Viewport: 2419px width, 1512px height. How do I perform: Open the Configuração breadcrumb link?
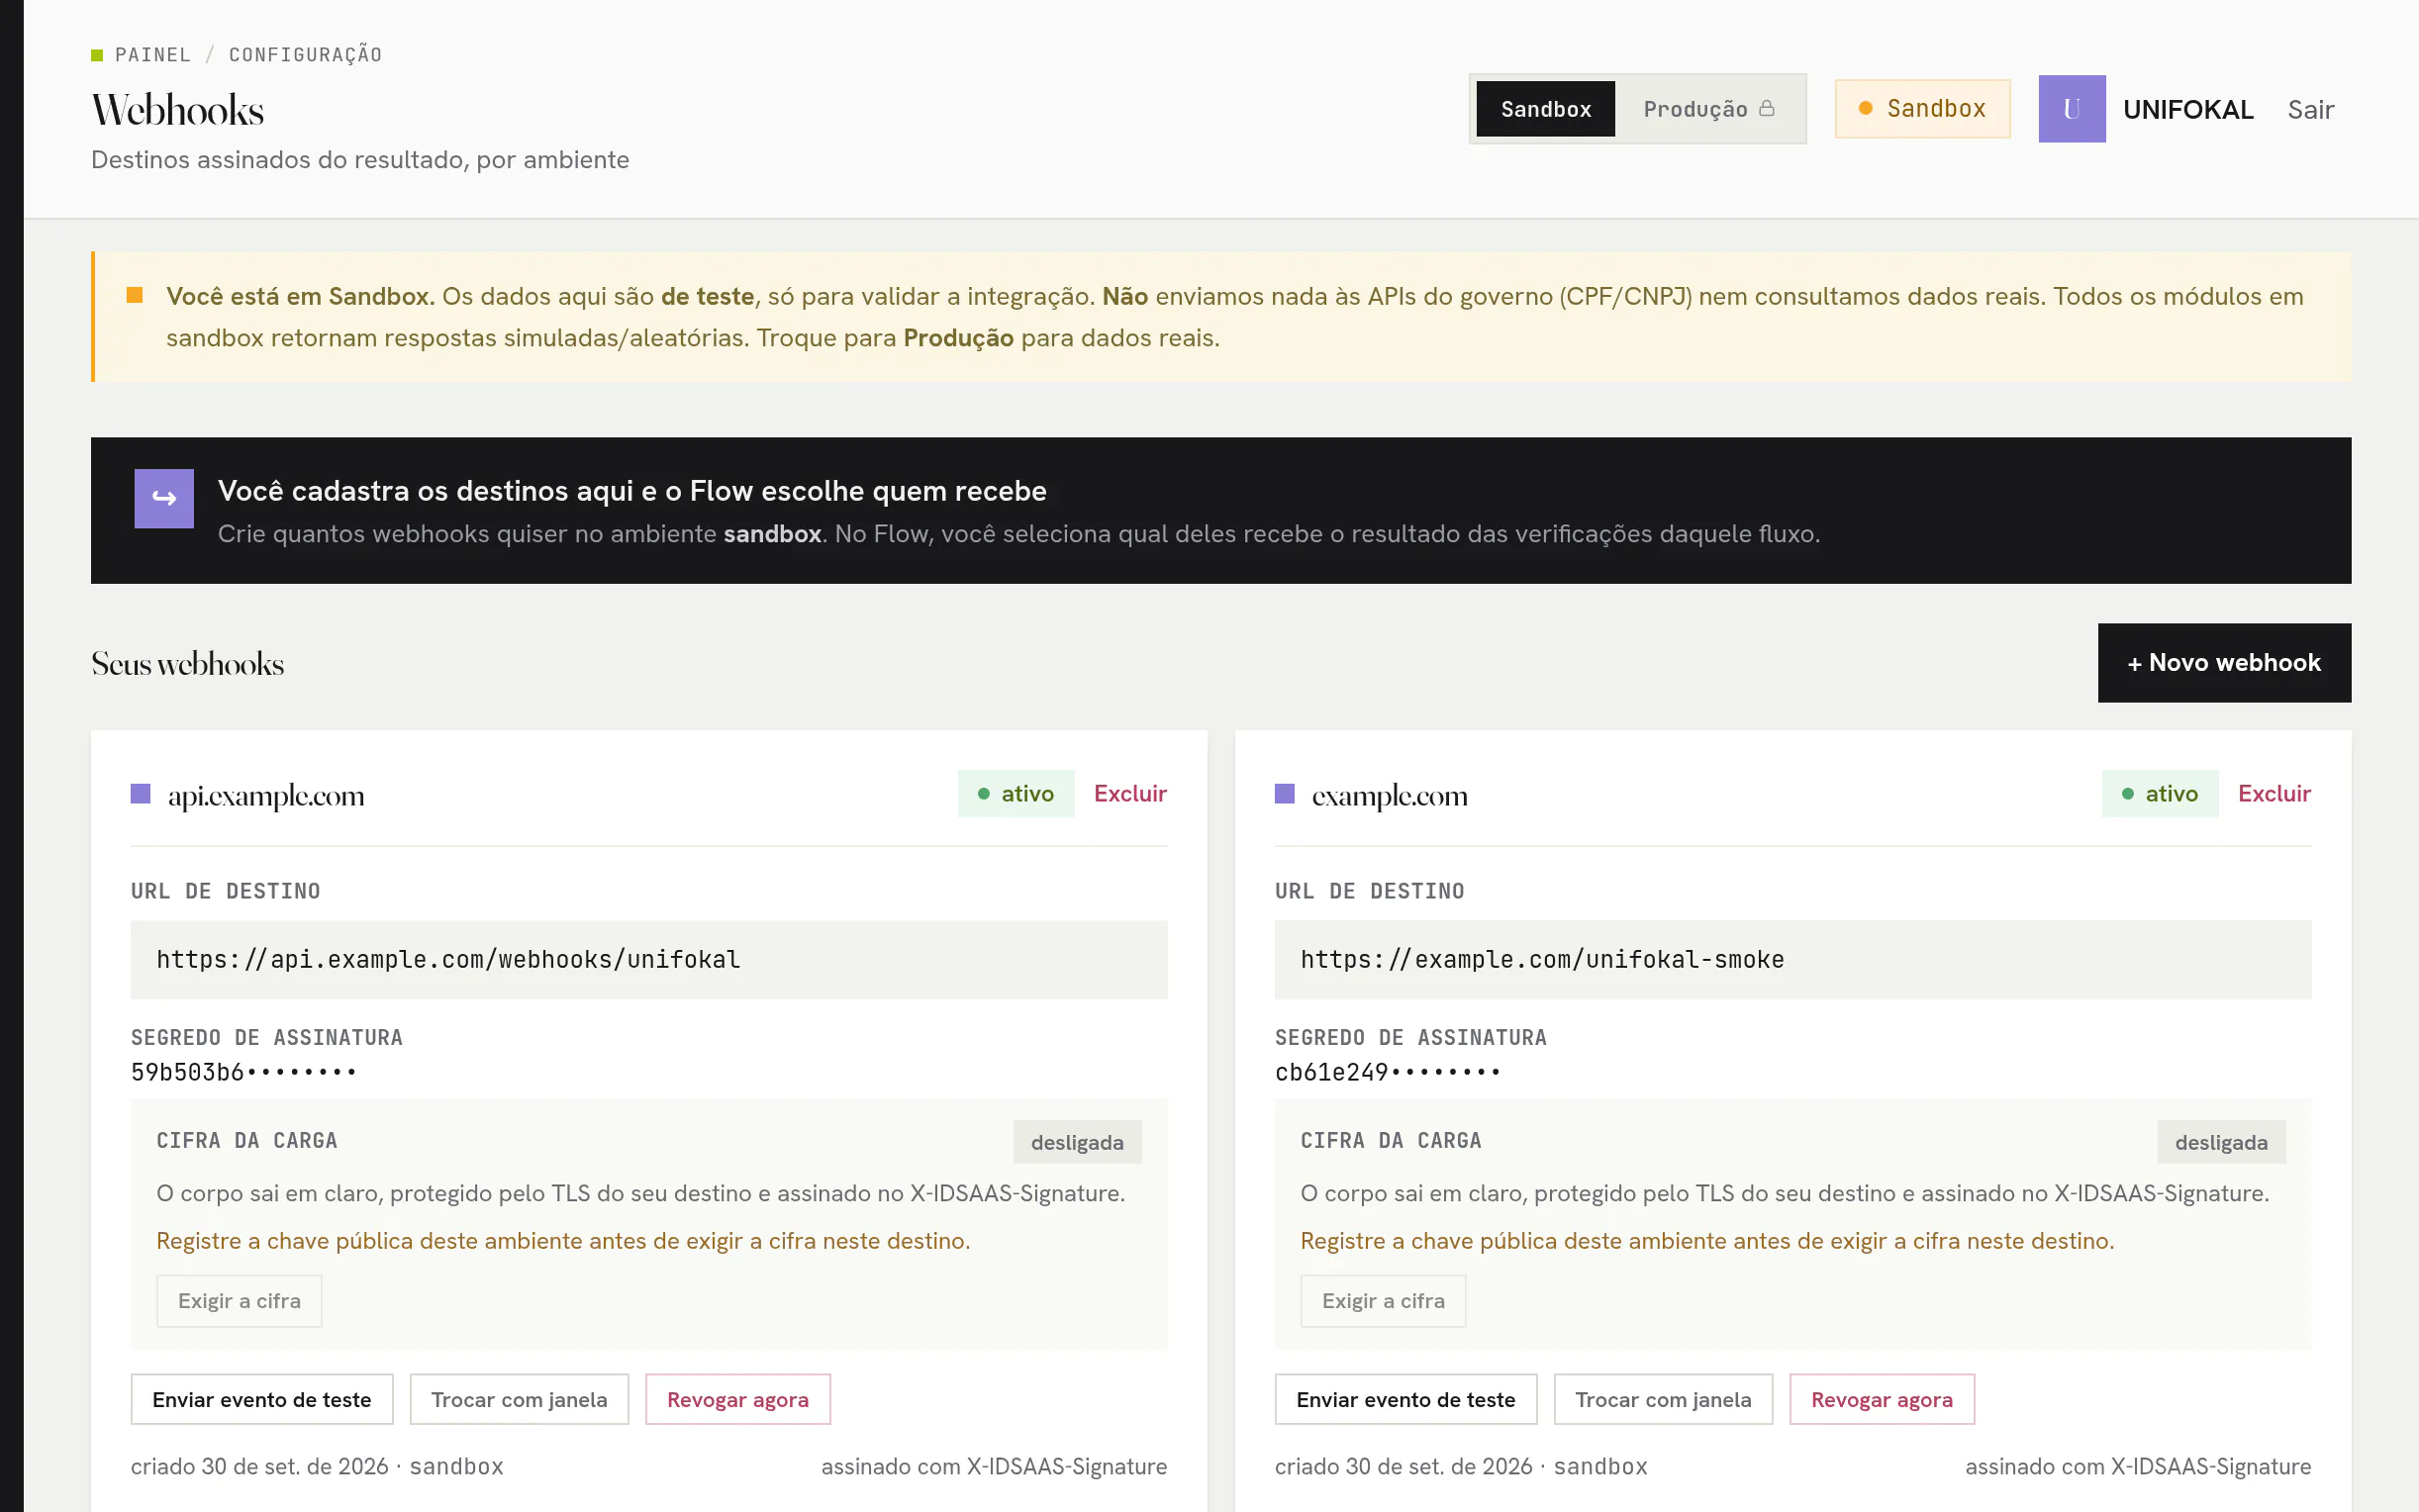306,55
